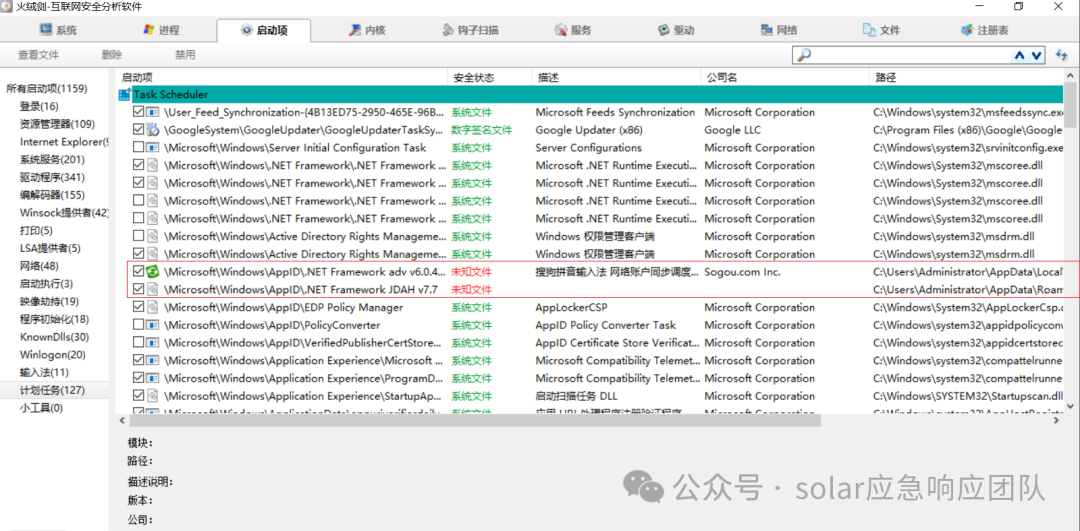Click green Sogou icon on .NET Framework adv row

153,271
